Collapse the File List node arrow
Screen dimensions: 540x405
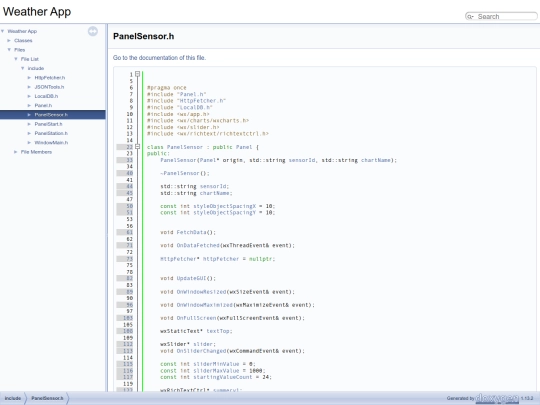16,59
